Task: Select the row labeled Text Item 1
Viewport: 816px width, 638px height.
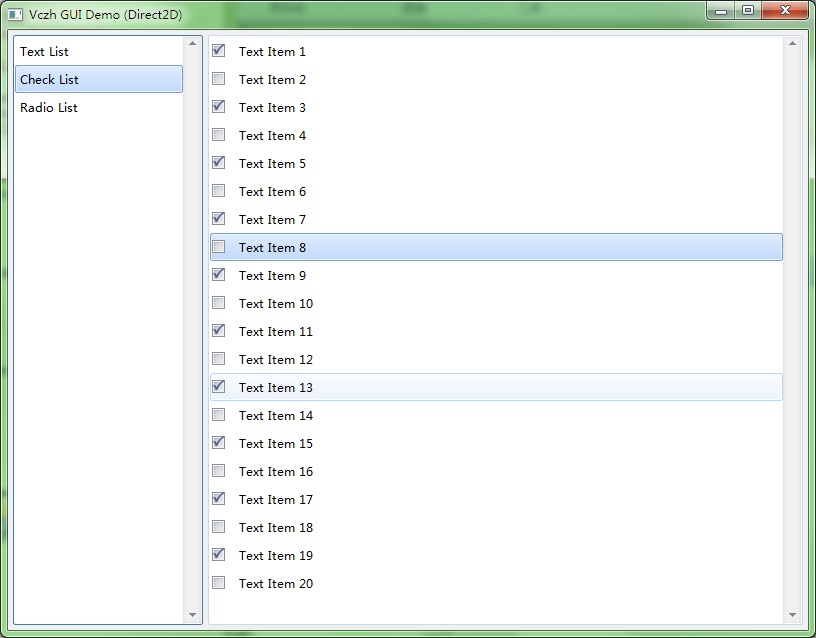Action: click(x=496, y=52)
